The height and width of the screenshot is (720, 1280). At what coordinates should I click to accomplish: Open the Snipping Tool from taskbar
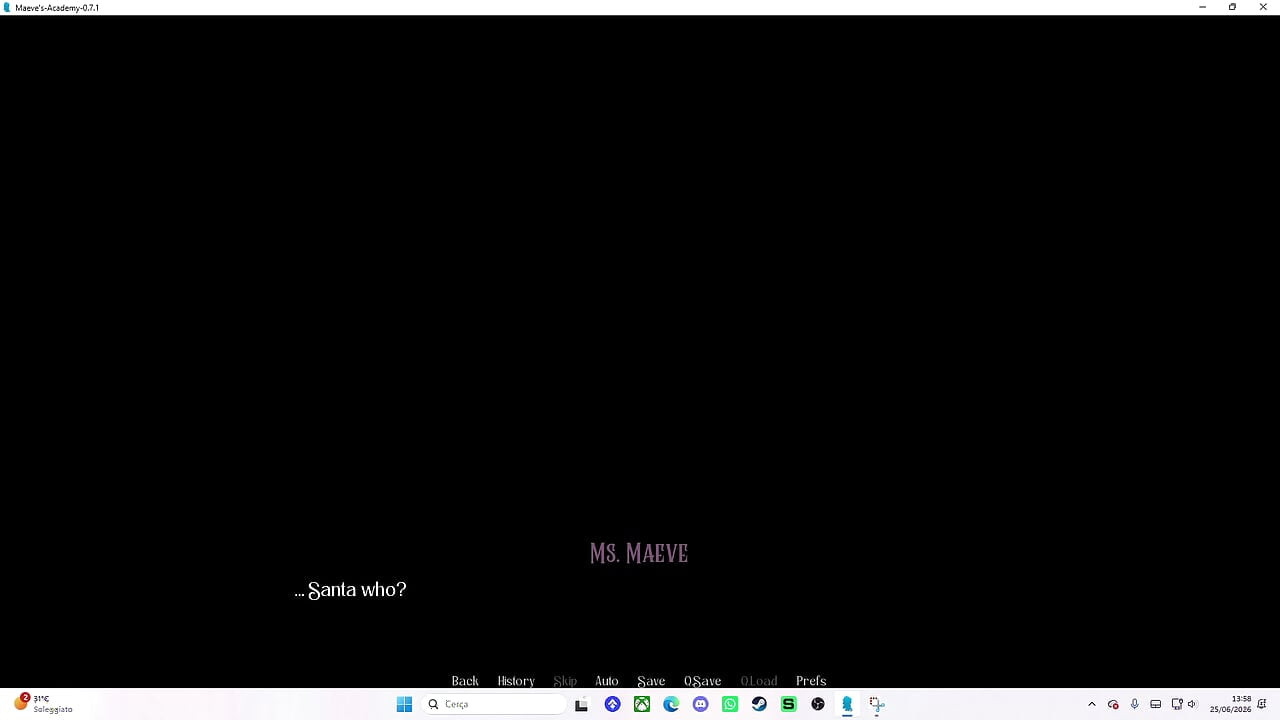pyautogui.click(x=877, y=704)
